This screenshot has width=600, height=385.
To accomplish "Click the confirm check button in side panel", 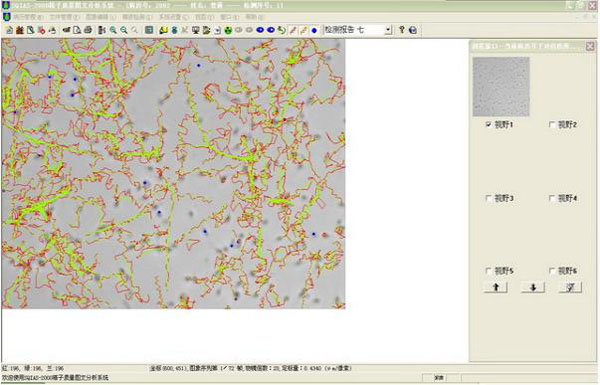I will pyautogui.click(x=570, y=287).
